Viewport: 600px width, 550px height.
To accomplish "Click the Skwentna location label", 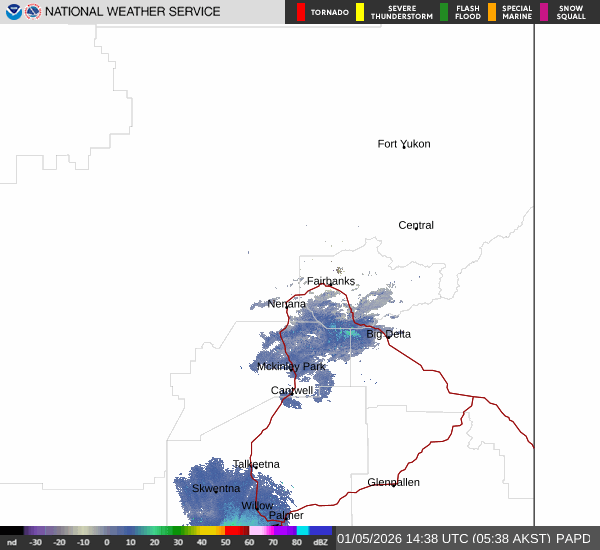I will click(x=216, y=488).
